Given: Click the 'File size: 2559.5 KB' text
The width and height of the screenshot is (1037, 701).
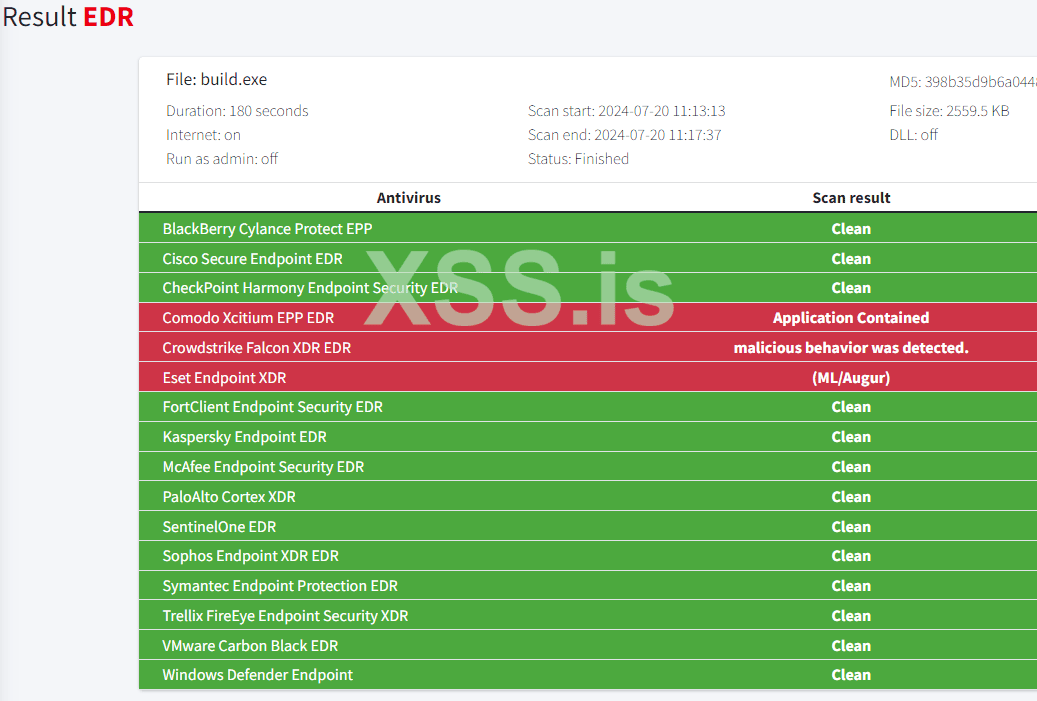Looking at the screenshot, I should [949, 110].
